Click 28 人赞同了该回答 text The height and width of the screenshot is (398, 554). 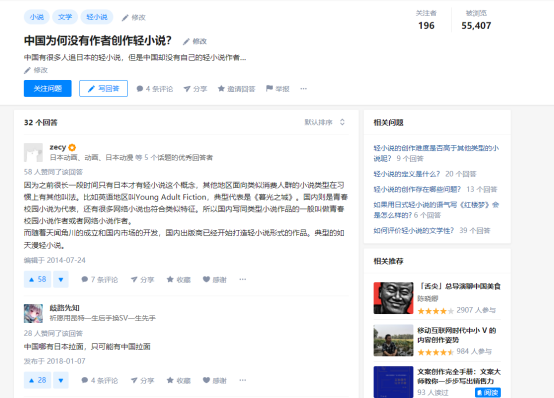click(x=53, y=333)
